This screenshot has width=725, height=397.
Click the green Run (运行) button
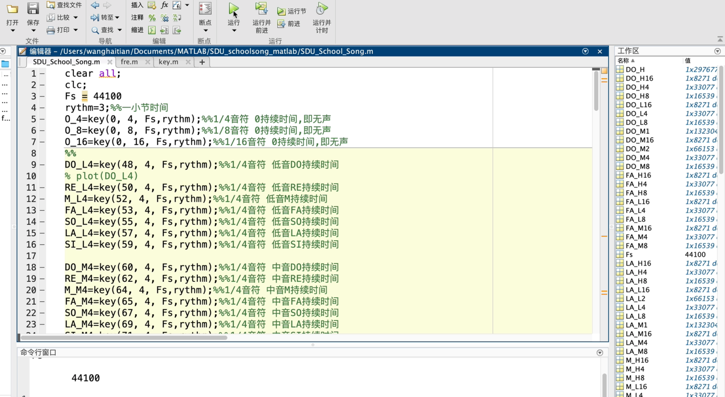pyautogui.click(x=233, y=9)
